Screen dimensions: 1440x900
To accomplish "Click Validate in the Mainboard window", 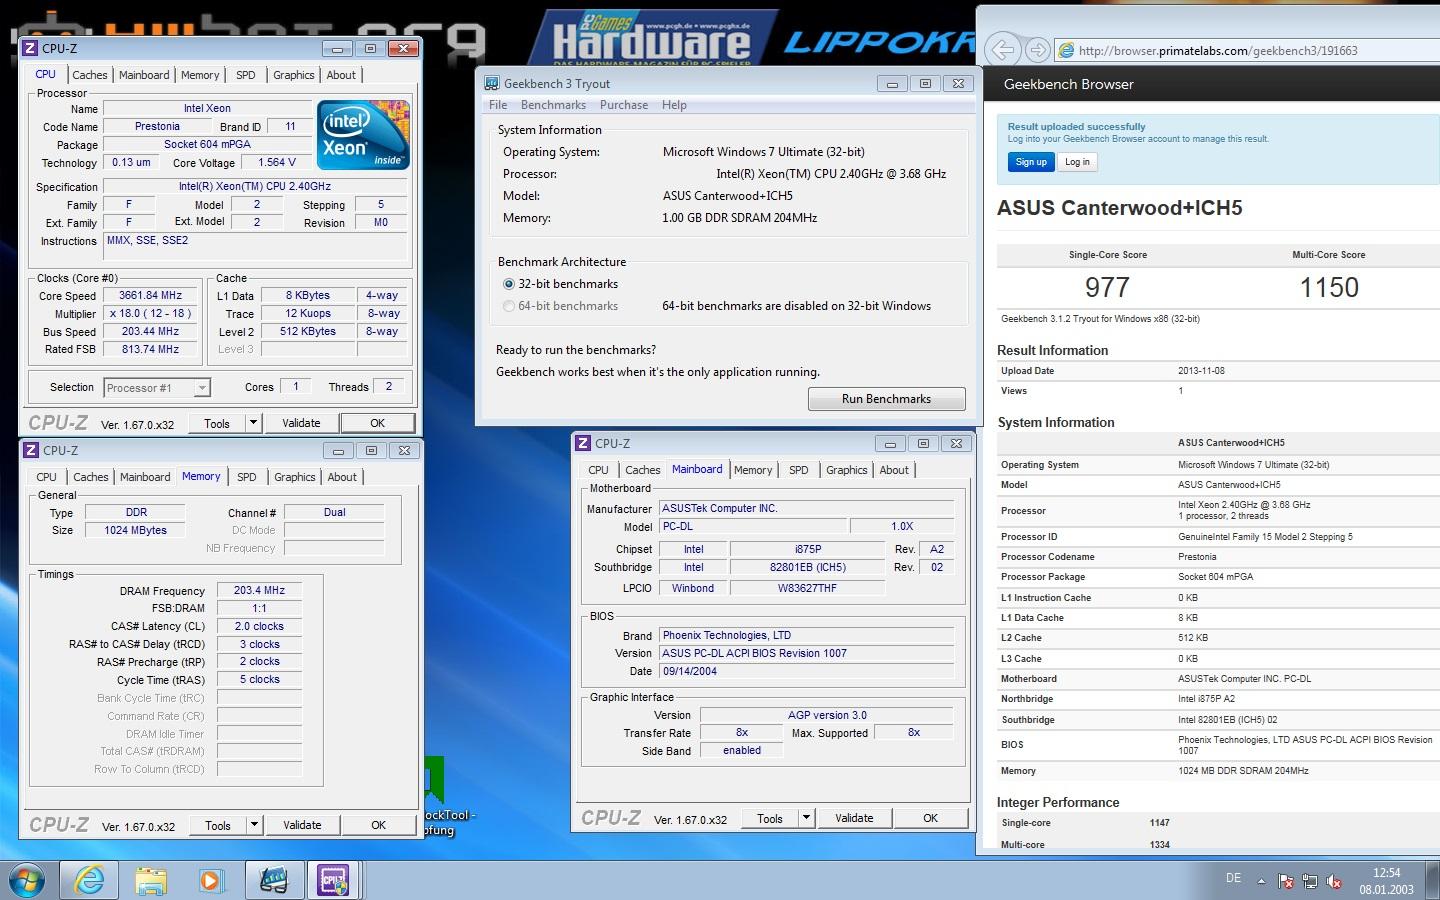I will tap(854, 818).
